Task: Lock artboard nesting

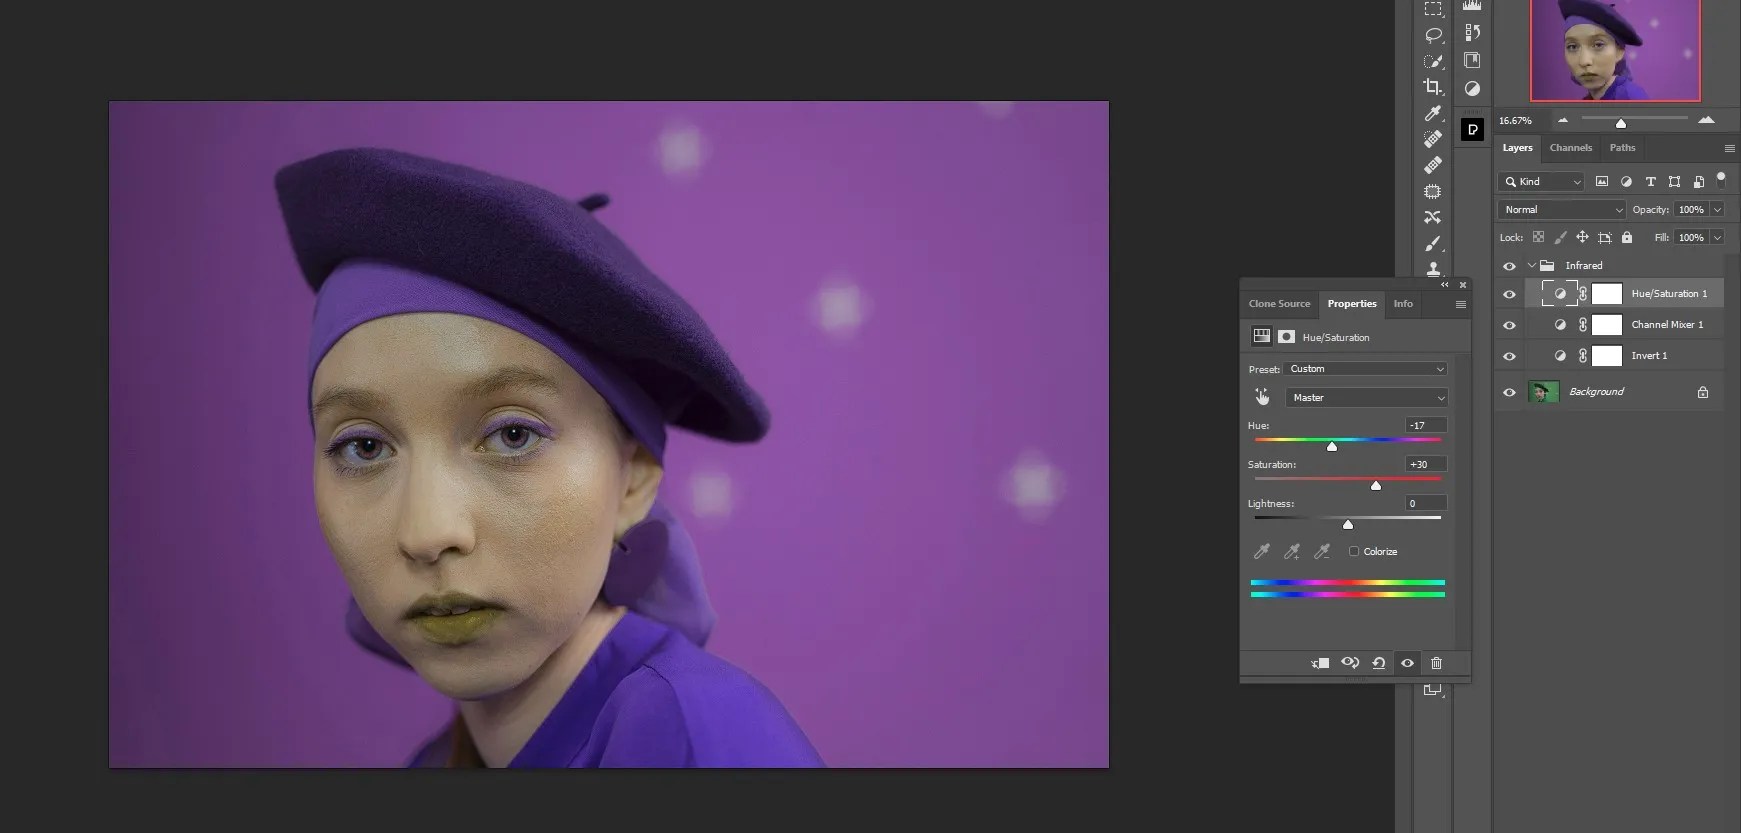Action: (x=1605, y=237)
